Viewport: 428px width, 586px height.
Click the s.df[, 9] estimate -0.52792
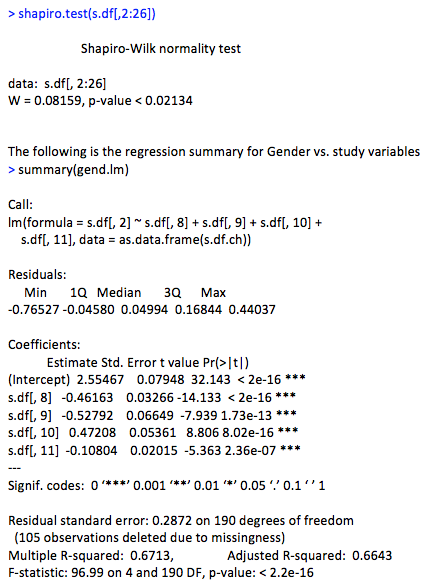point(87,416)
